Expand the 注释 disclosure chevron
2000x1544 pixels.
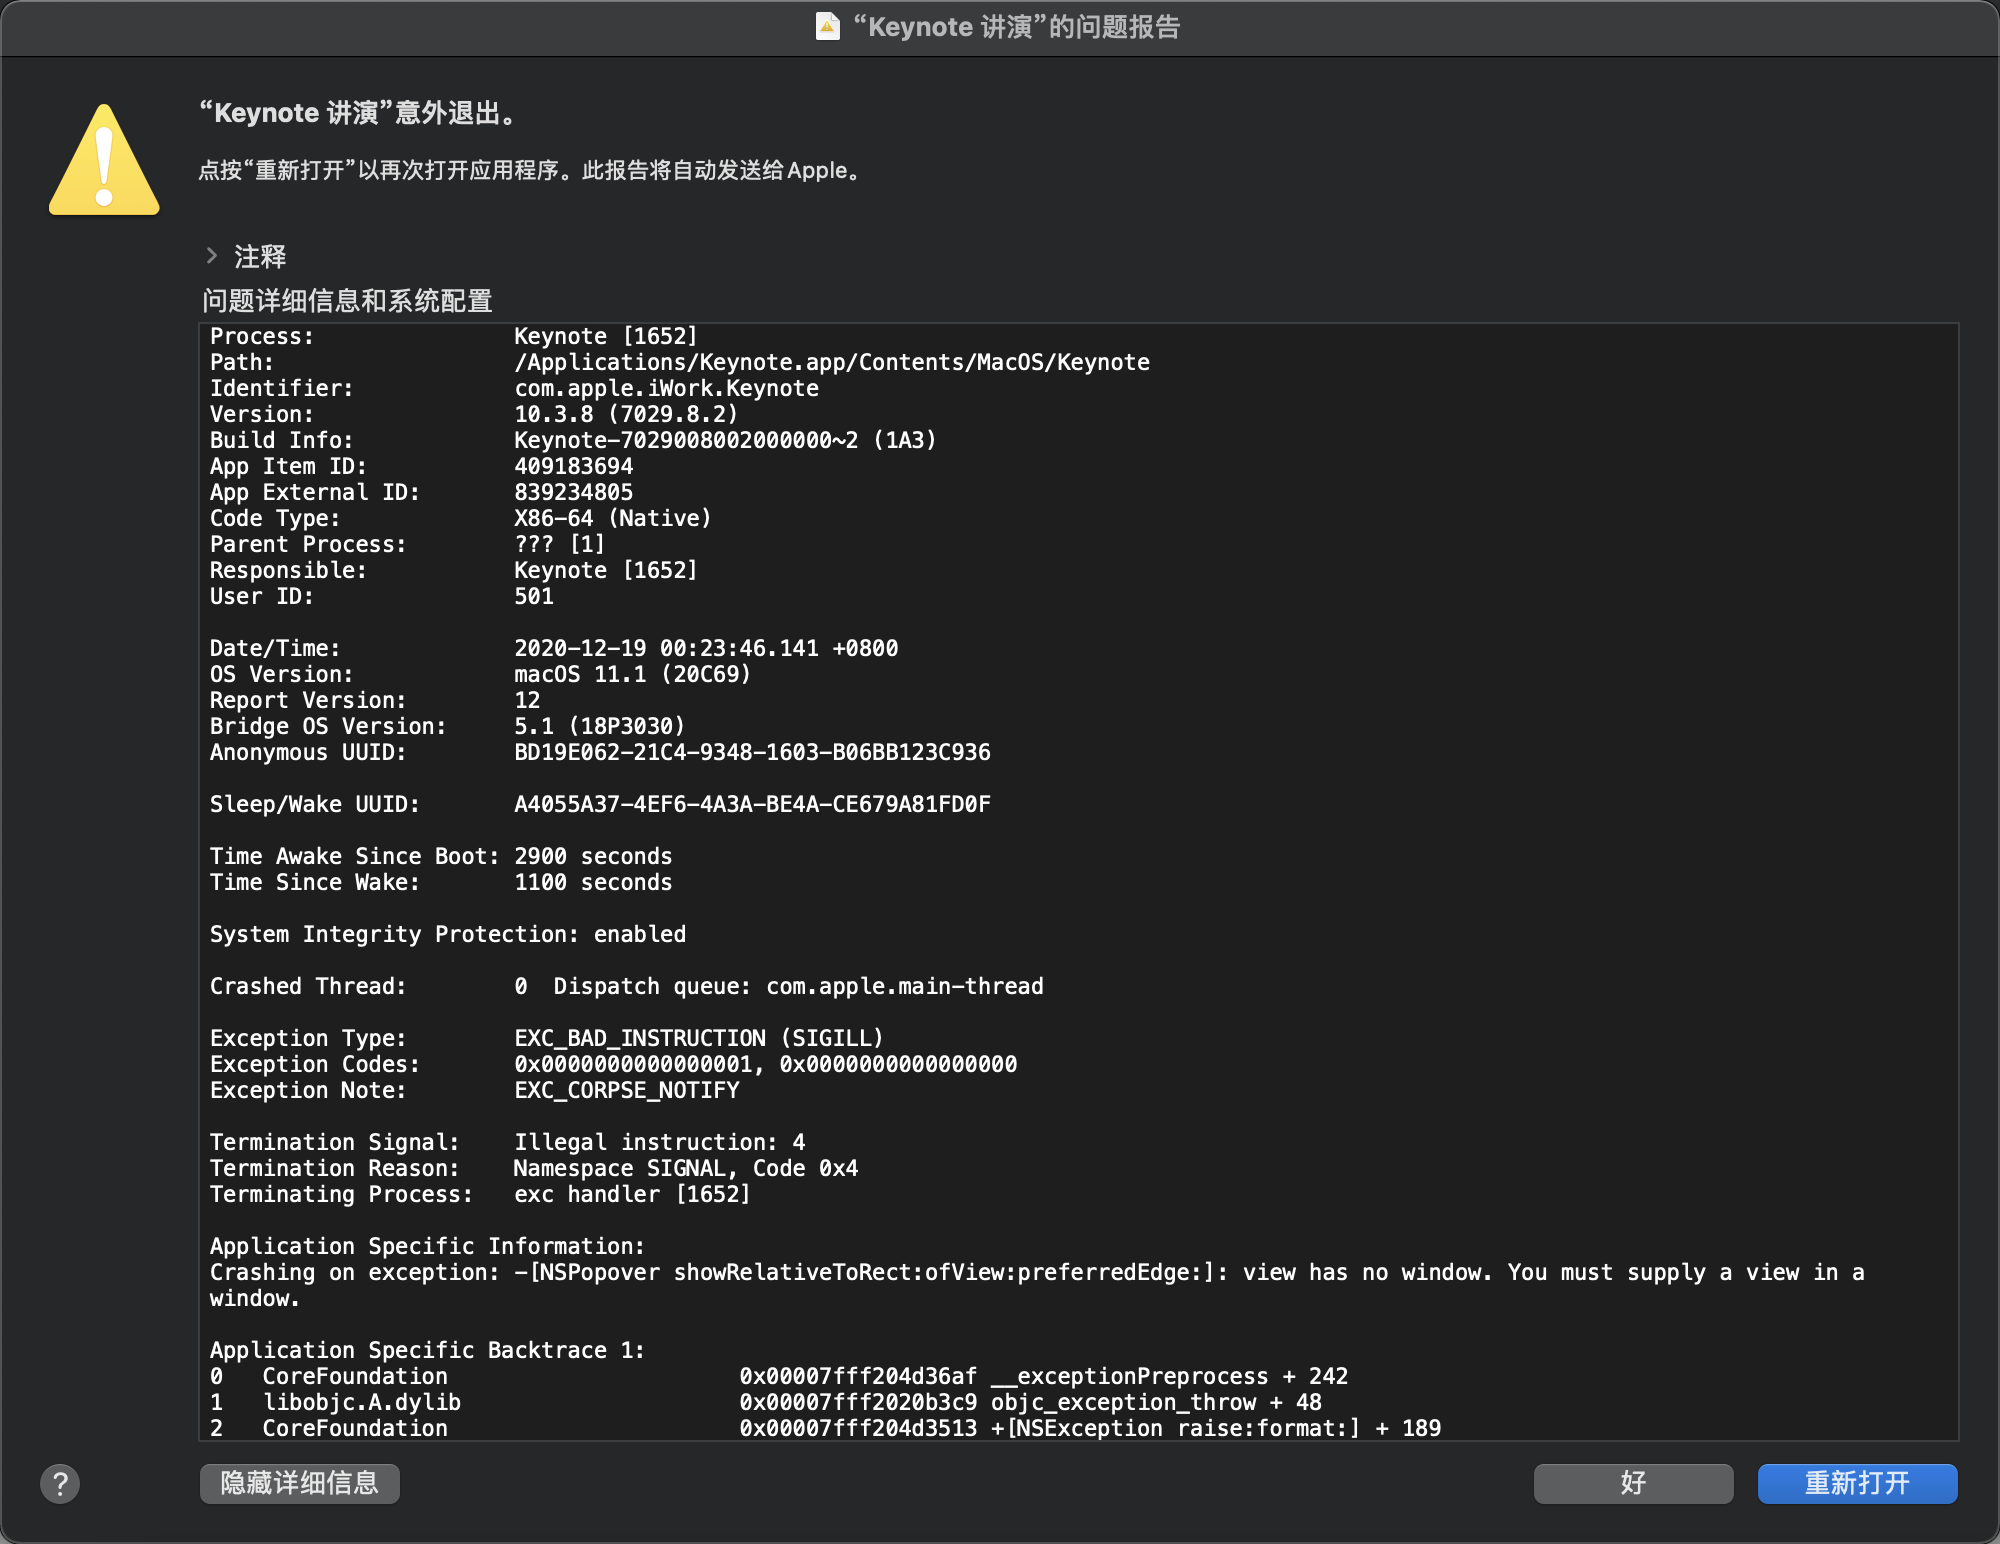pos(212,256)
